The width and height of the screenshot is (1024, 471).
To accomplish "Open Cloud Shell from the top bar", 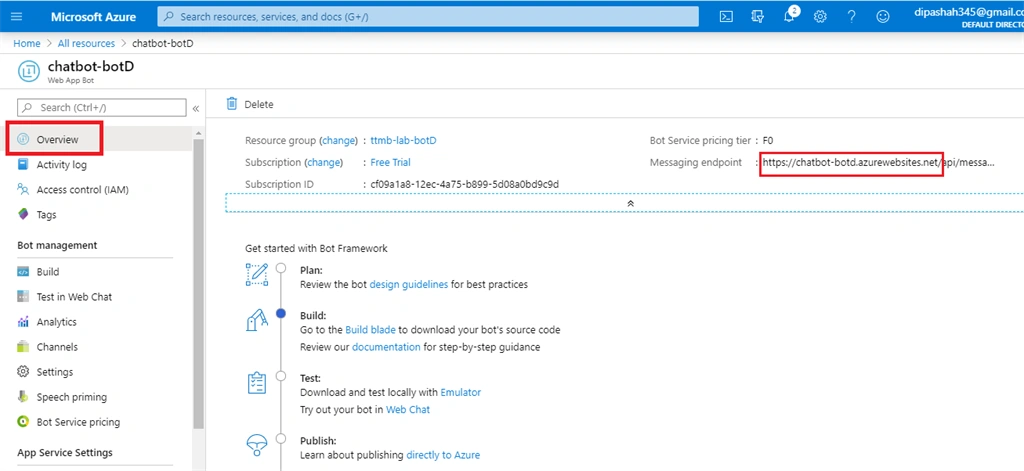I will [x=726, y=17].
